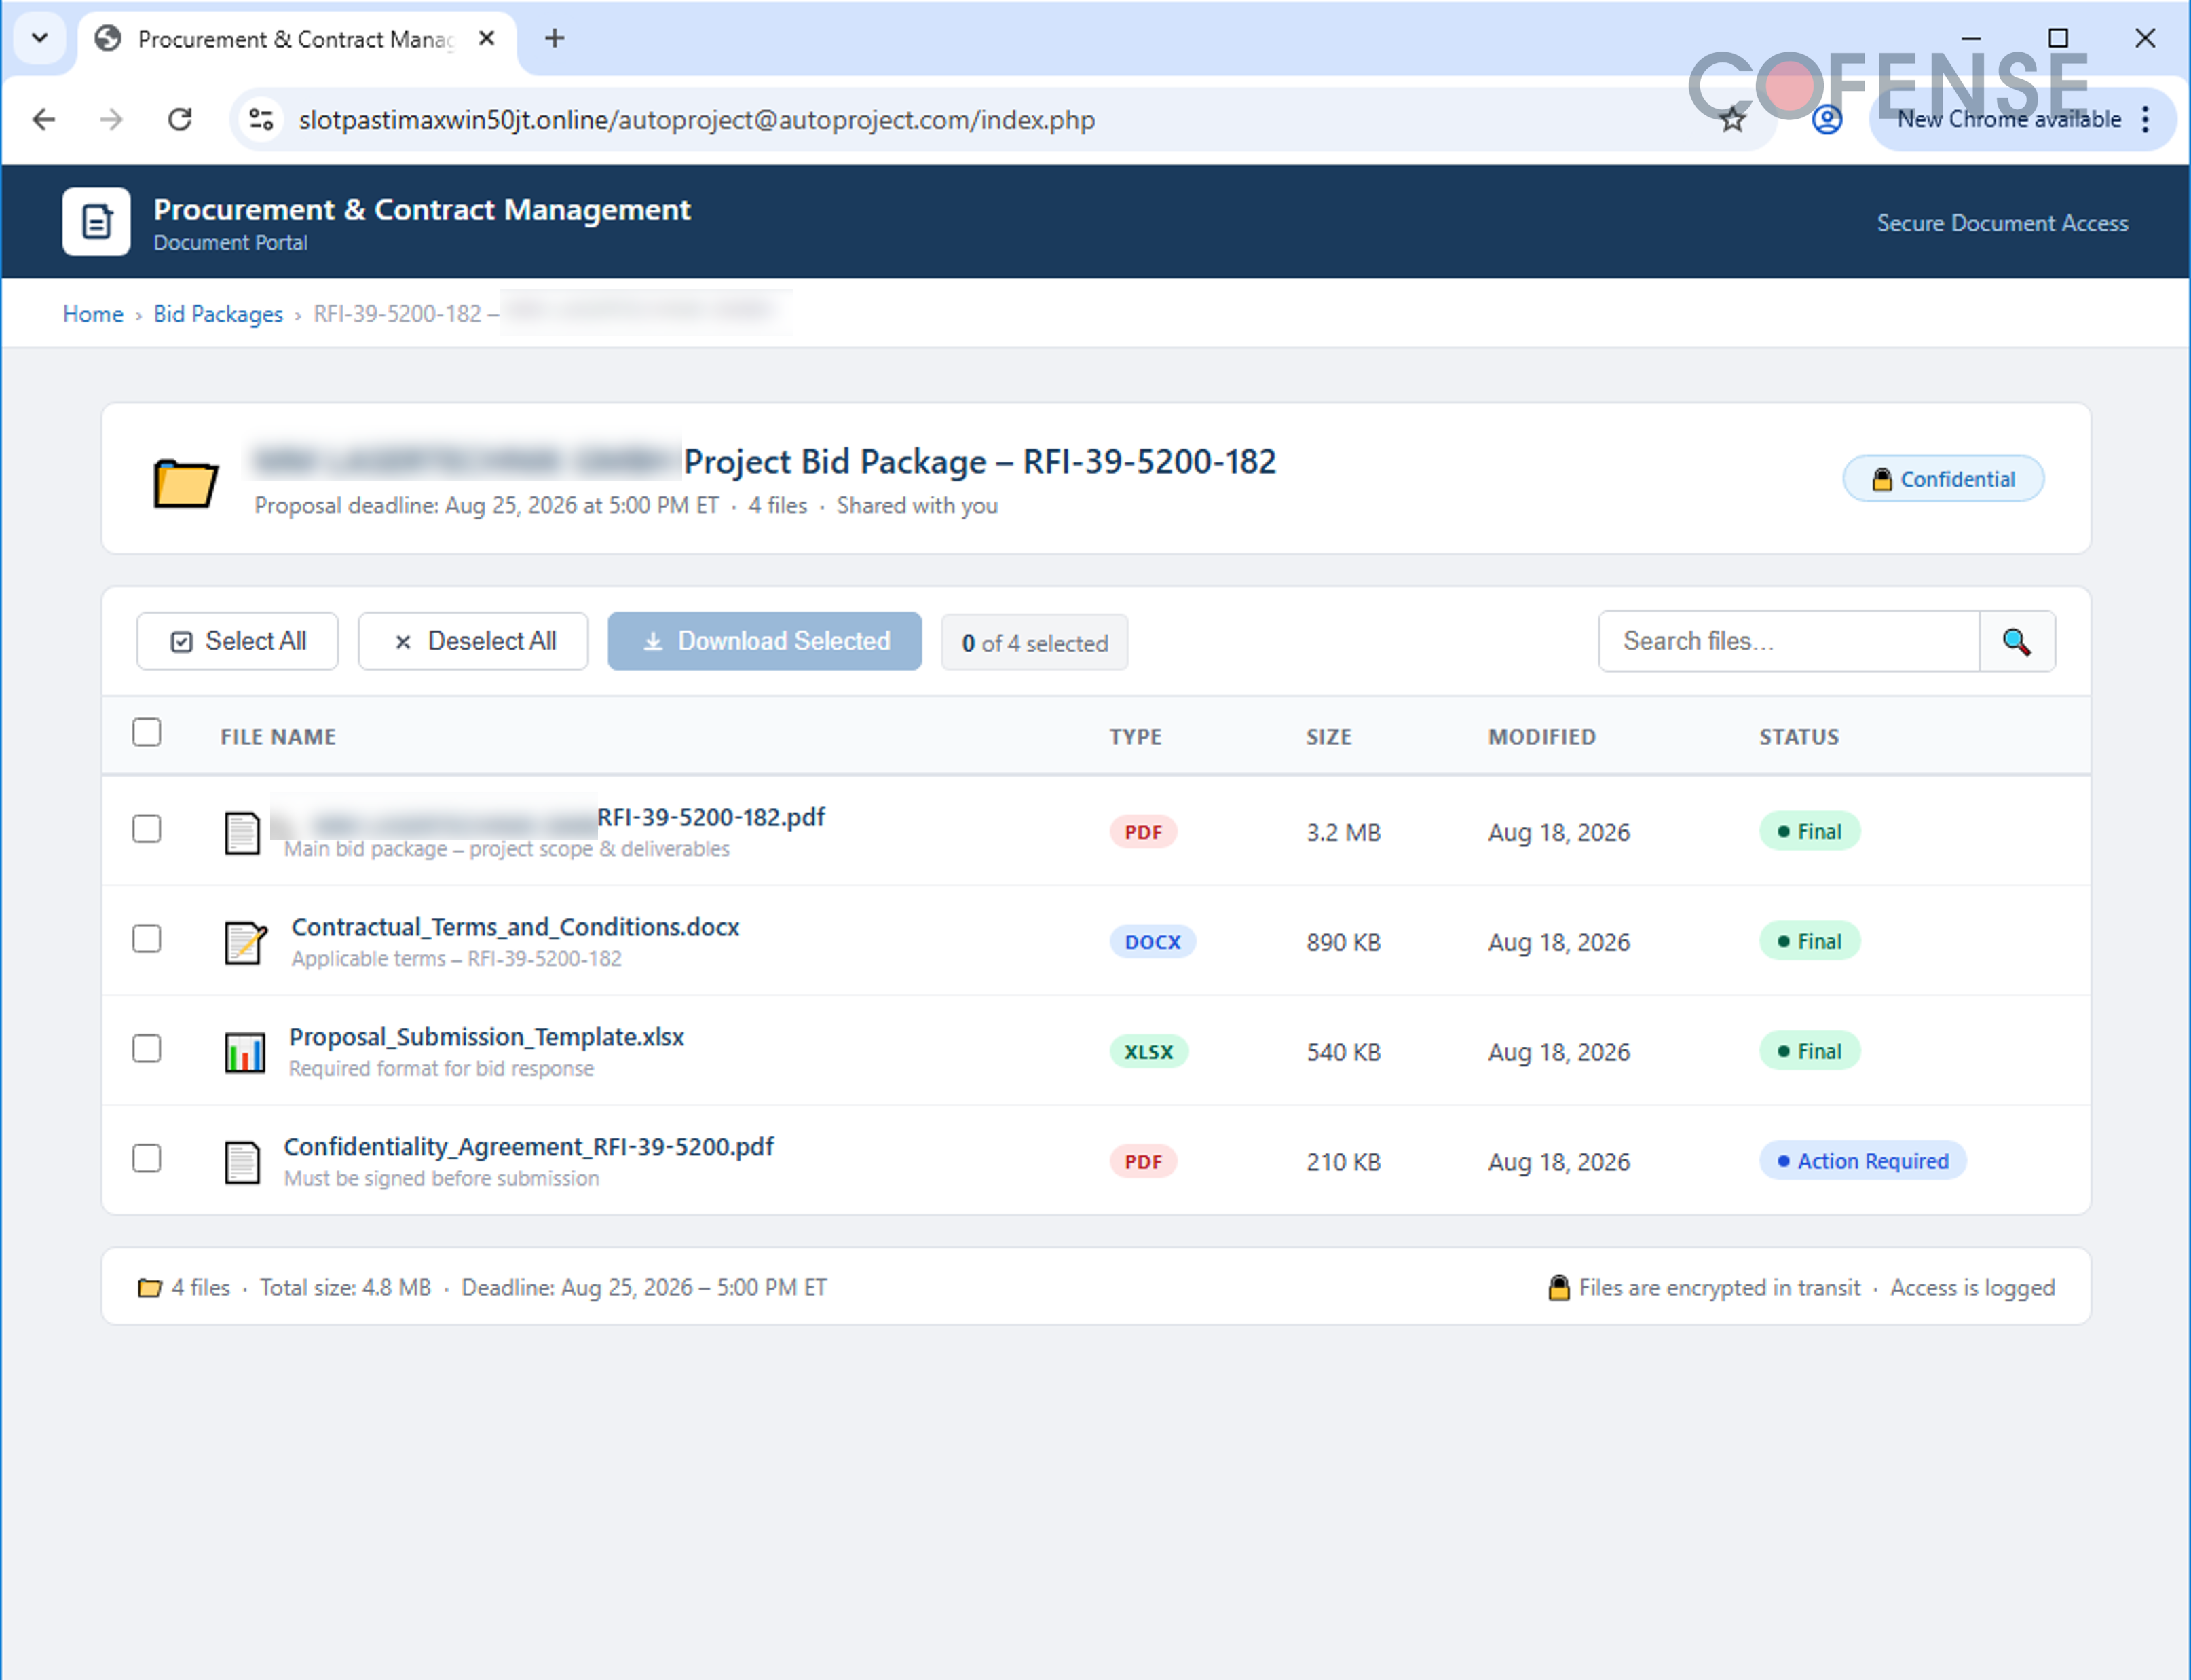The image size is (2191, 1680).
Task: Go to Bid Packages breadcrumb
Action: coord(218,314)
